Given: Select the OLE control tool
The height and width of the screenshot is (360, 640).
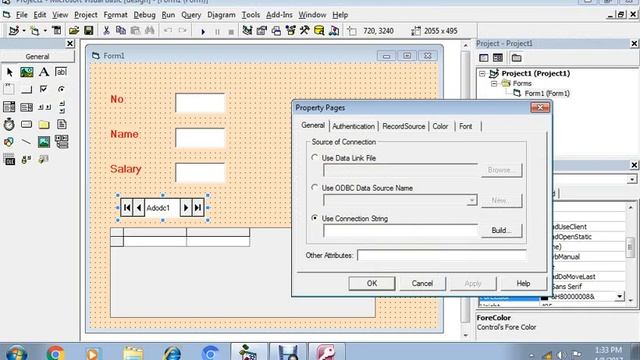Looking at the screenshot, I should 9,160.
